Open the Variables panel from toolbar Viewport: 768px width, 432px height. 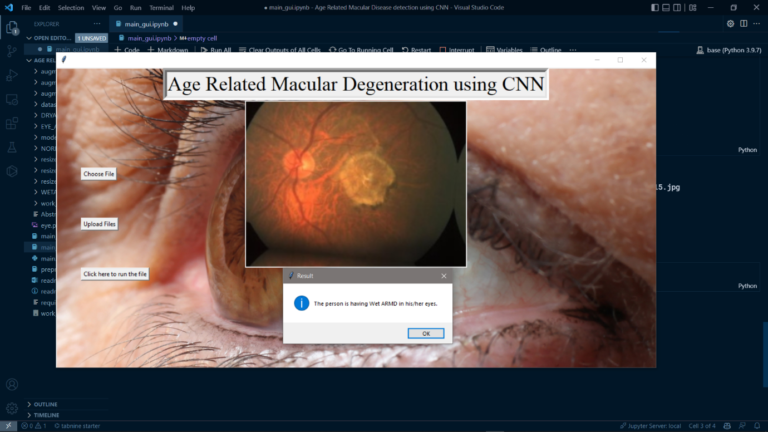pyautogui.click(x=504, y=50)
